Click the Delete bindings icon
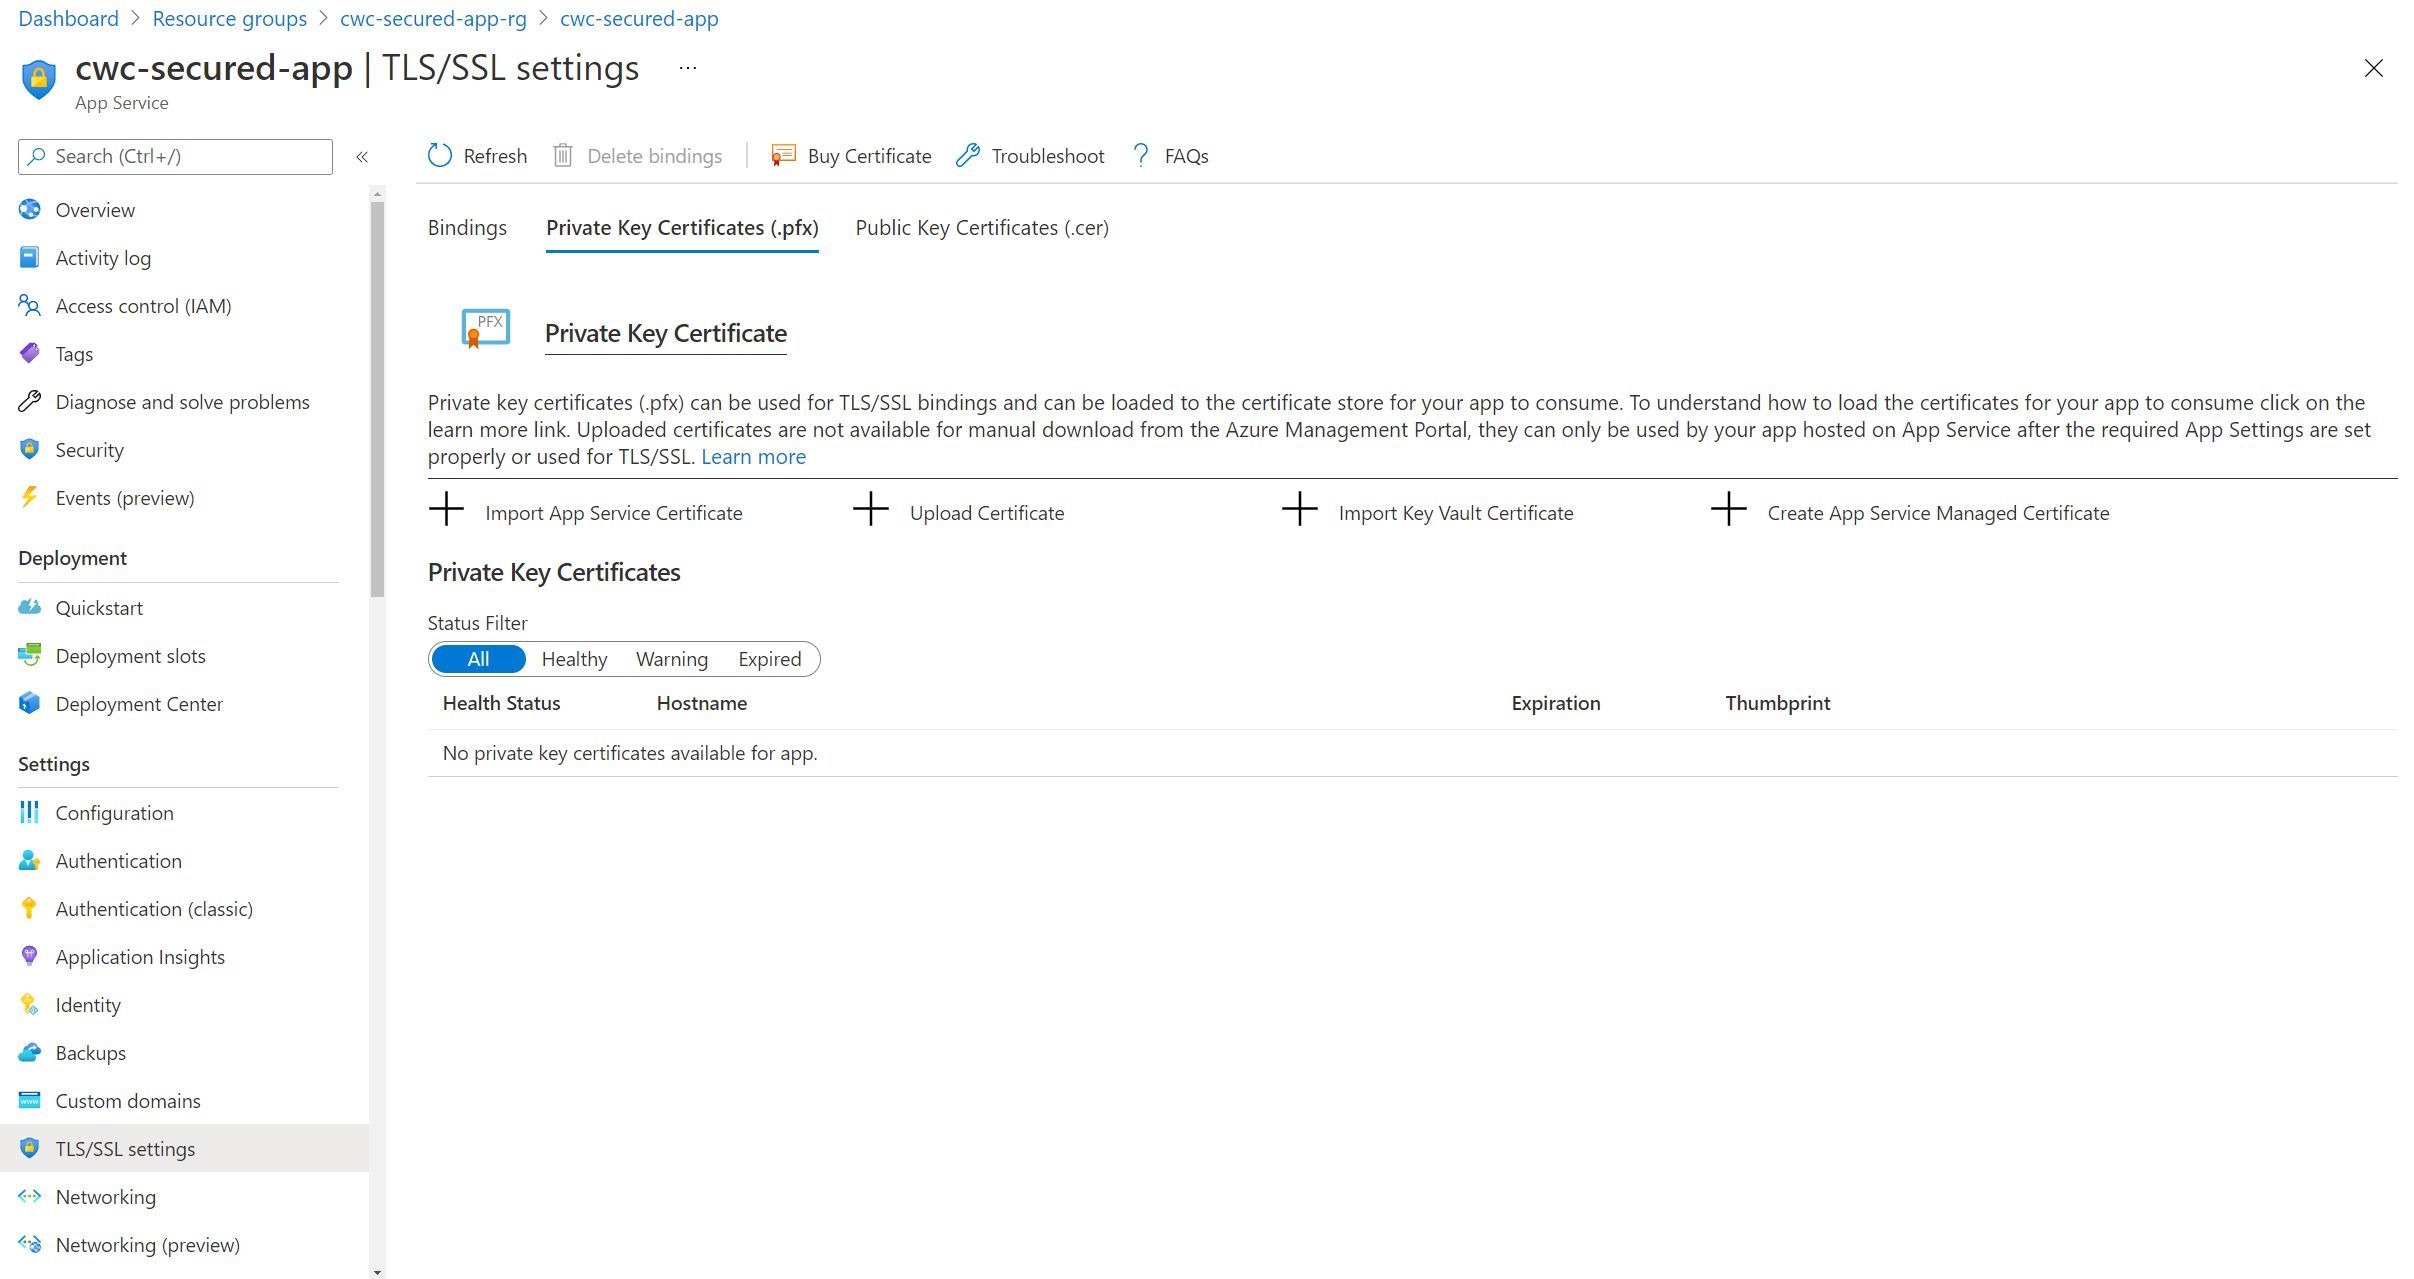This screenshot has height=1279, width=2414. 562,155
